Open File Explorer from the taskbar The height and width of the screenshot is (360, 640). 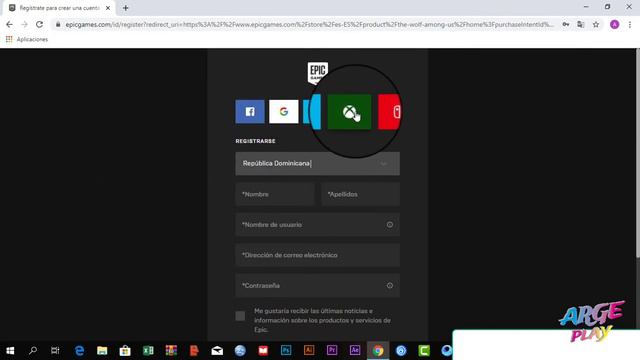click(x=102, y=350)
